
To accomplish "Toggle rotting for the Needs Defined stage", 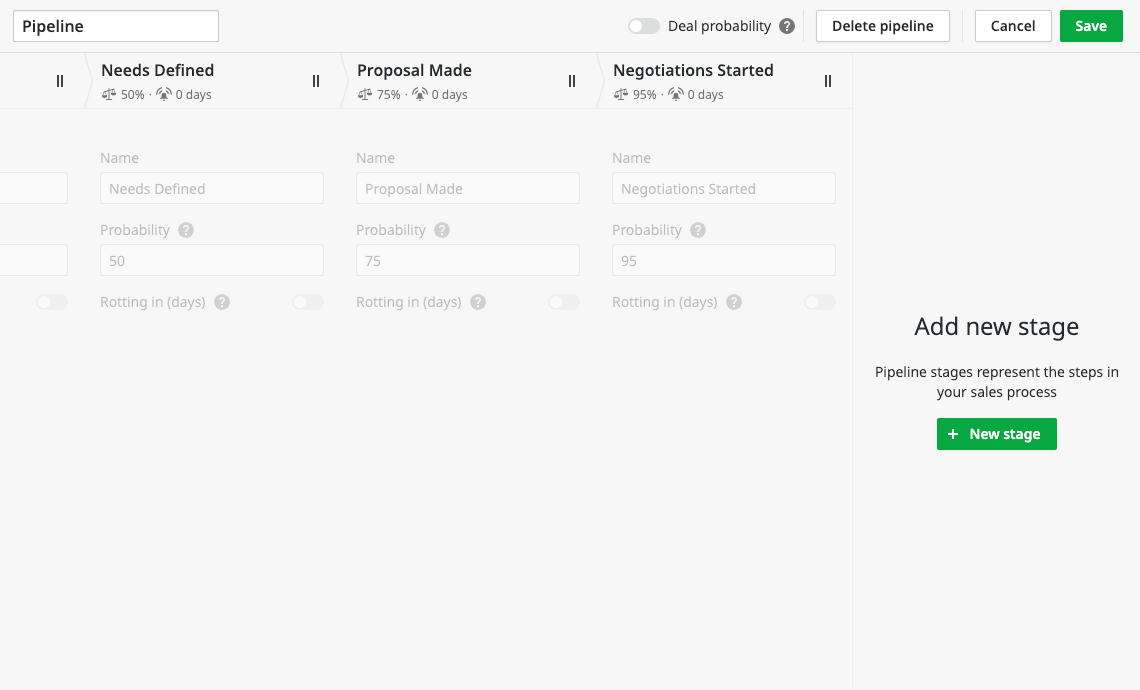I will click(x=308, y=302).
